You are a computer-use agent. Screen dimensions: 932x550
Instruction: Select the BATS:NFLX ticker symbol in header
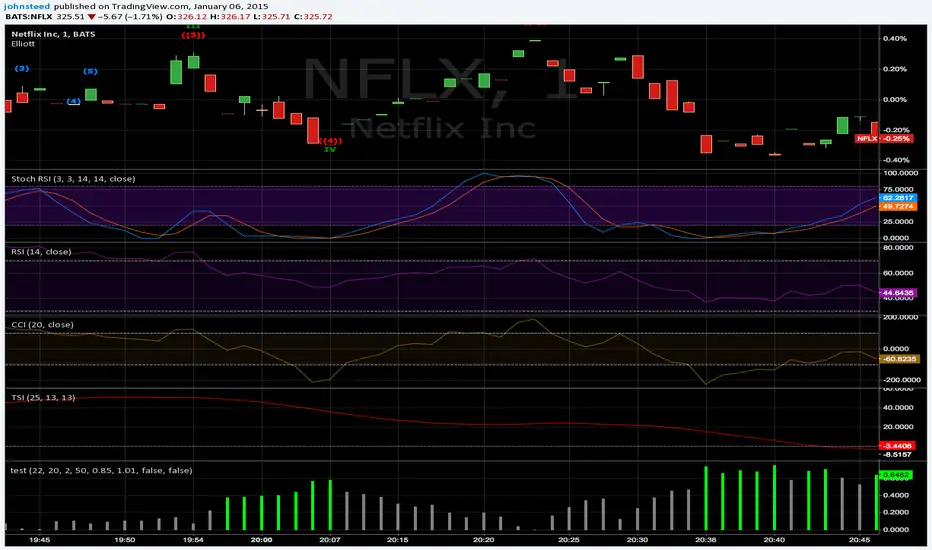pyautogui.click(x=29, y=17)
